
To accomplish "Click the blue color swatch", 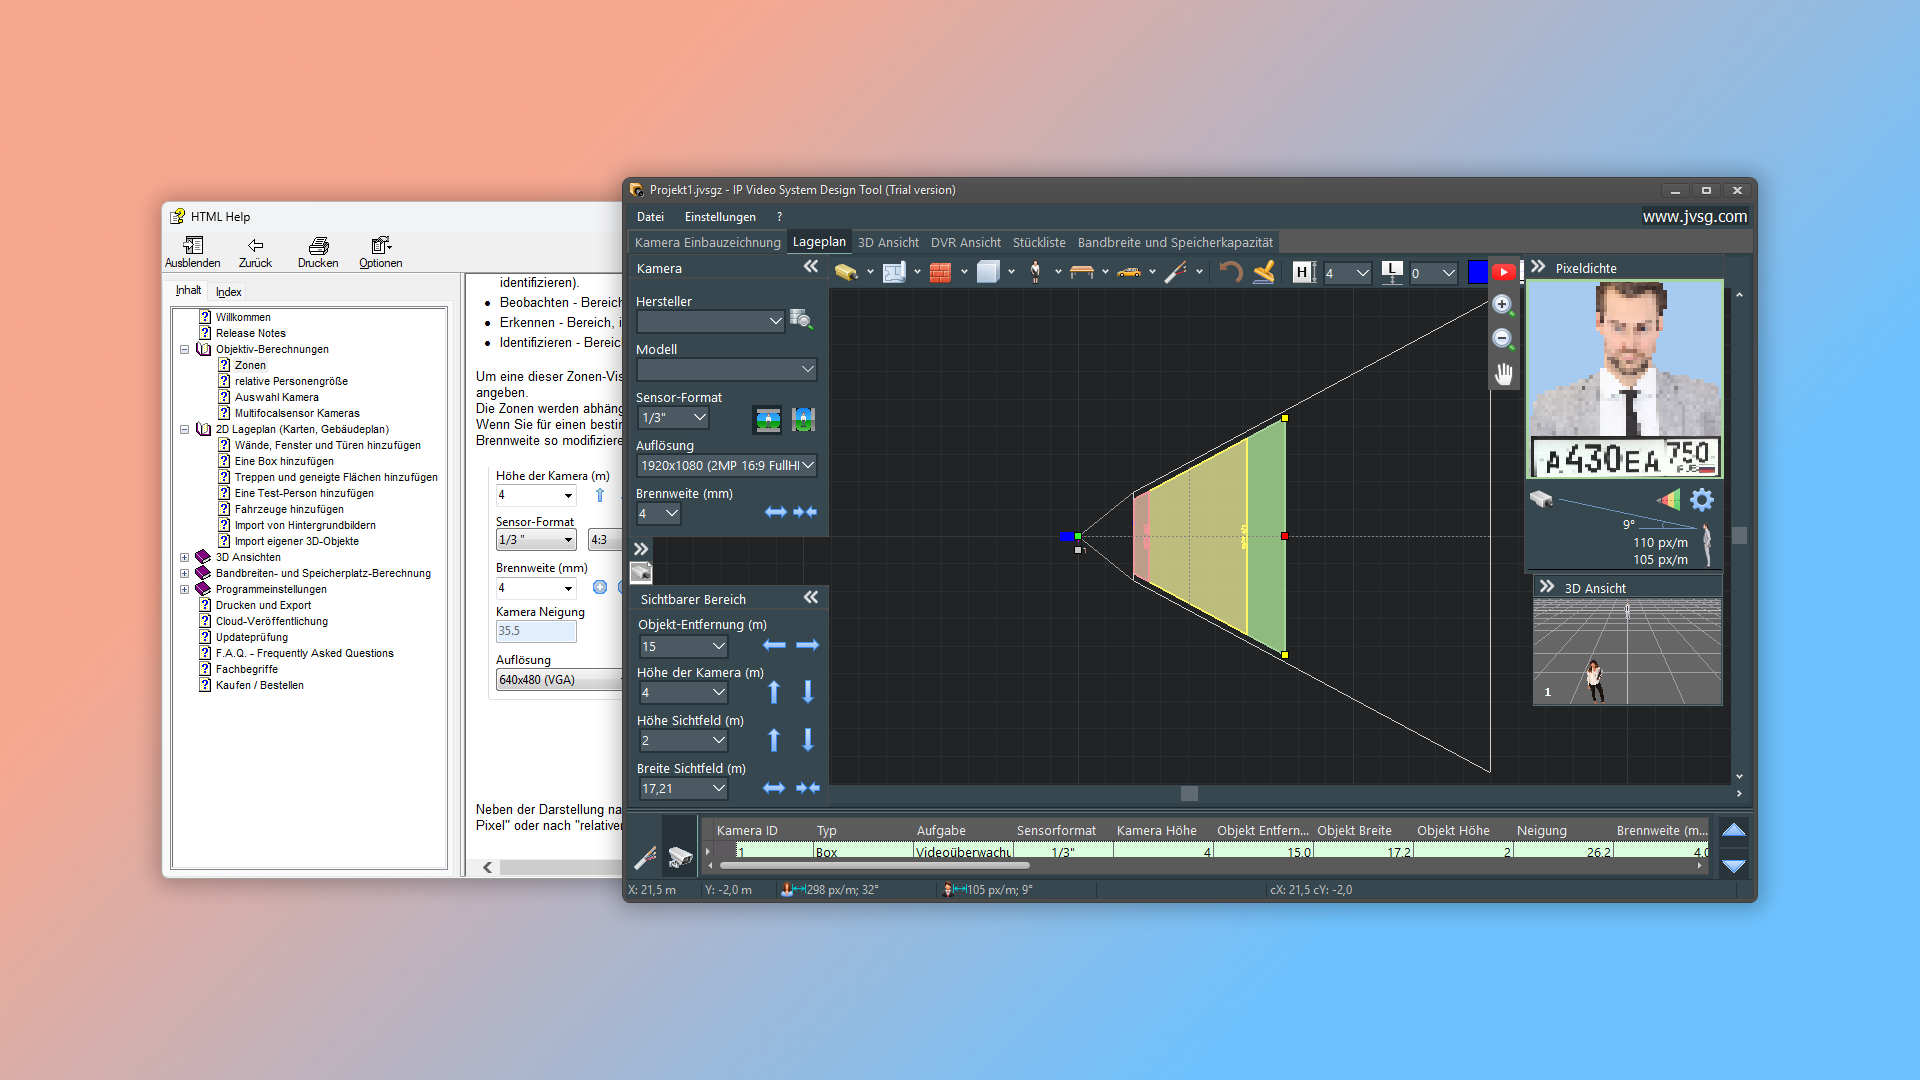I will (x=1477, y=272).
